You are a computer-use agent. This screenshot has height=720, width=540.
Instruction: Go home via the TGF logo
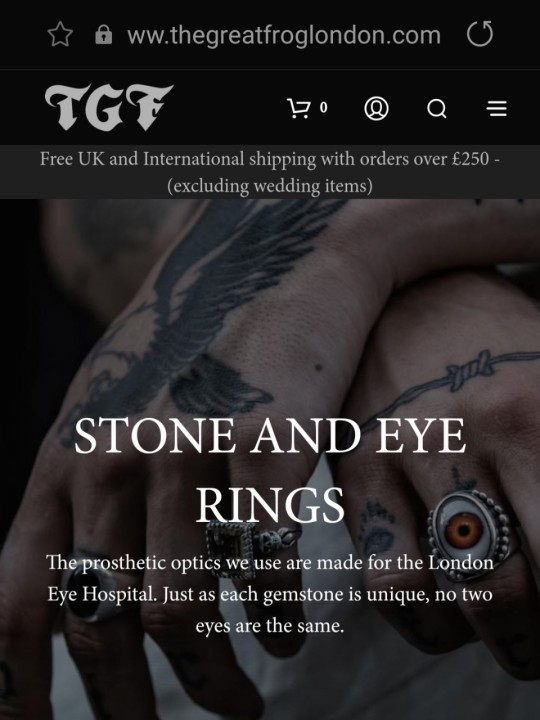109,107
